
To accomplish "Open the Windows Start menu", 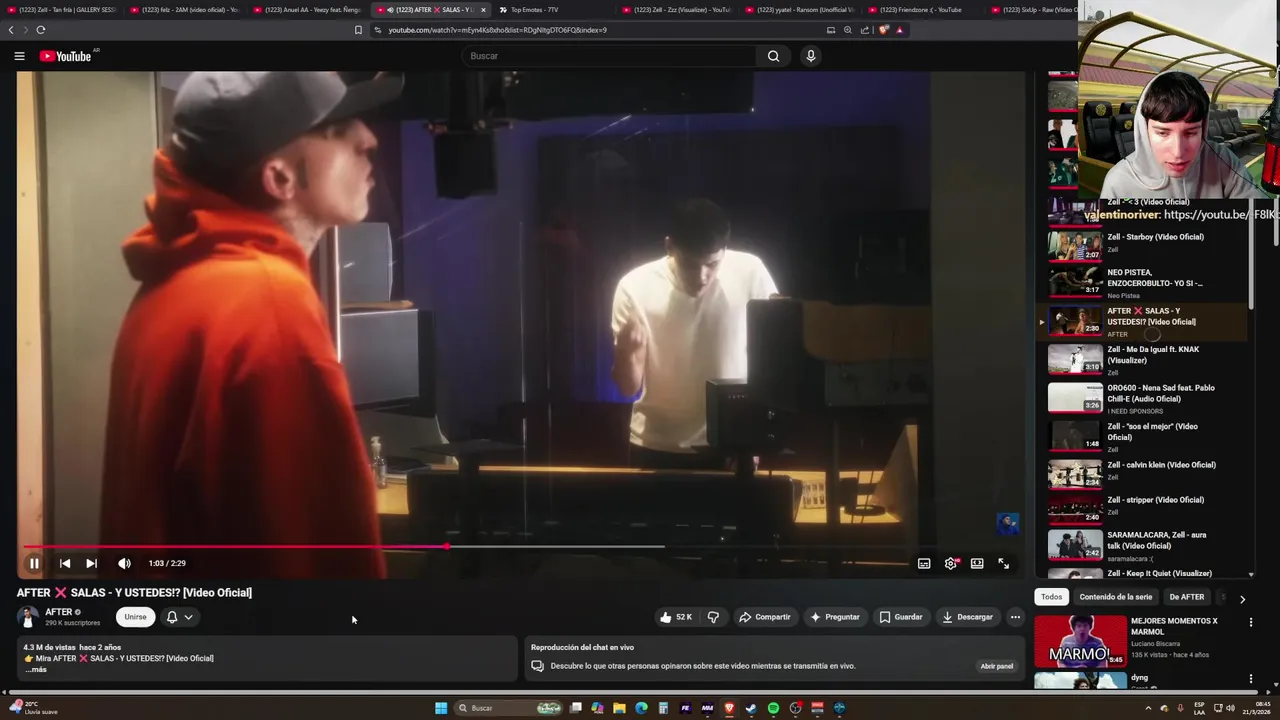I will [441, 708].
